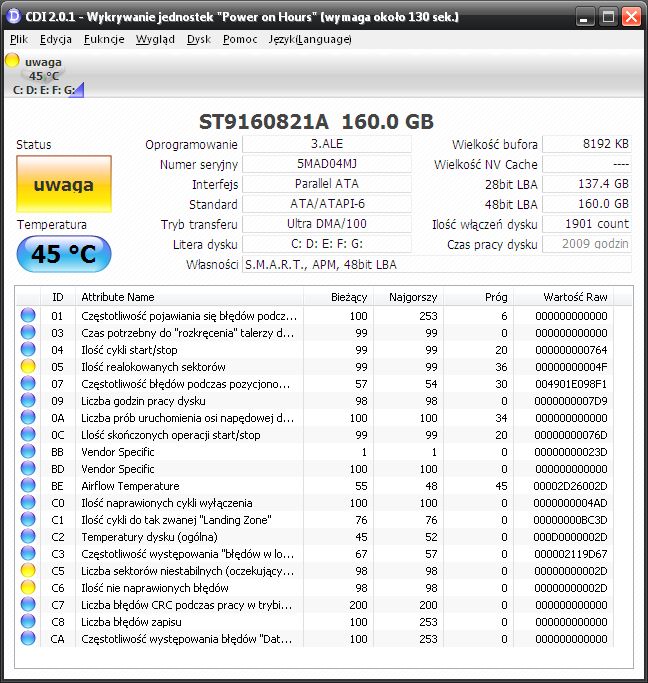Open the Funkcje menu

[x=104, y=39]
